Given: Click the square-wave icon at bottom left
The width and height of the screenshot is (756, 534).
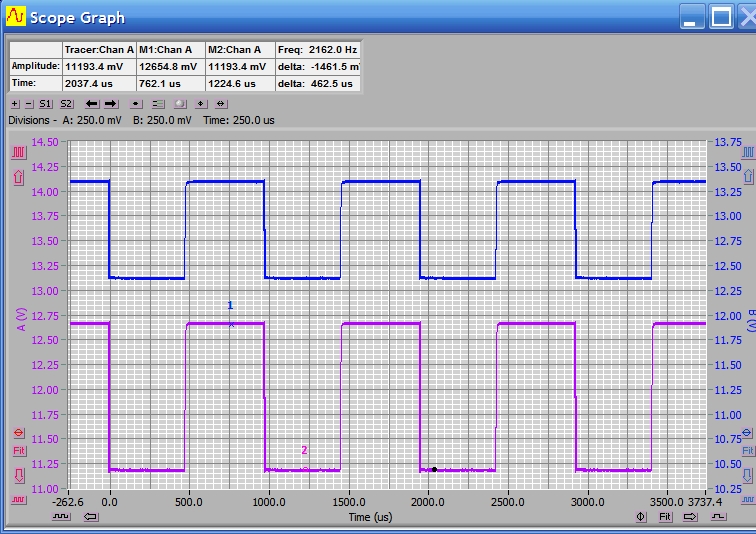Looking at the screenshot, I should (x=62, y=517).
